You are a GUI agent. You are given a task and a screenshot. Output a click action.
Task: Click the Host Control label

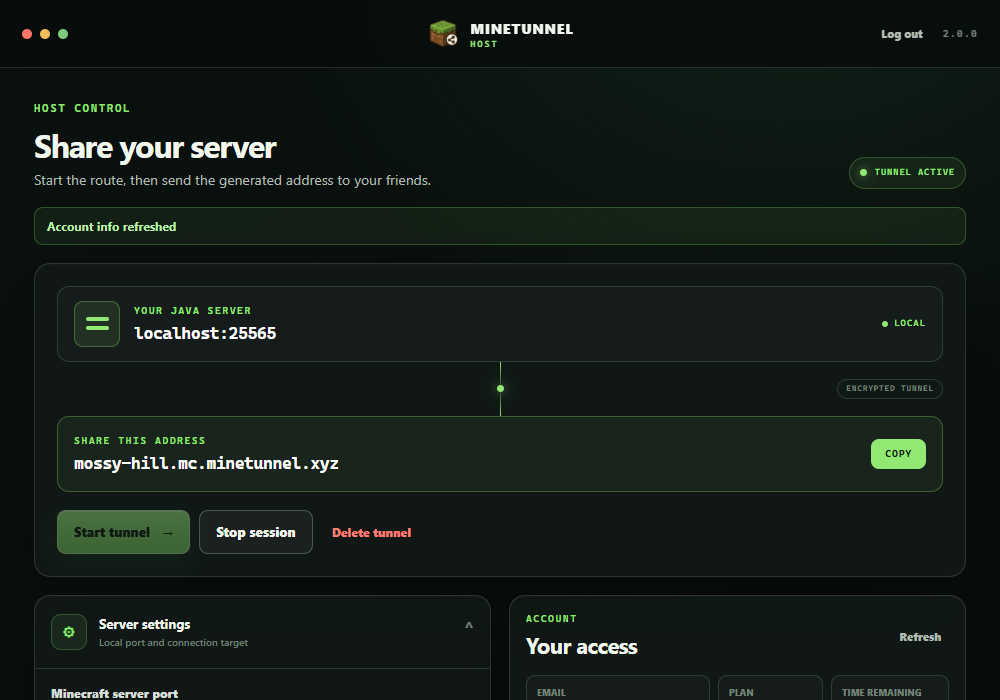82,108
